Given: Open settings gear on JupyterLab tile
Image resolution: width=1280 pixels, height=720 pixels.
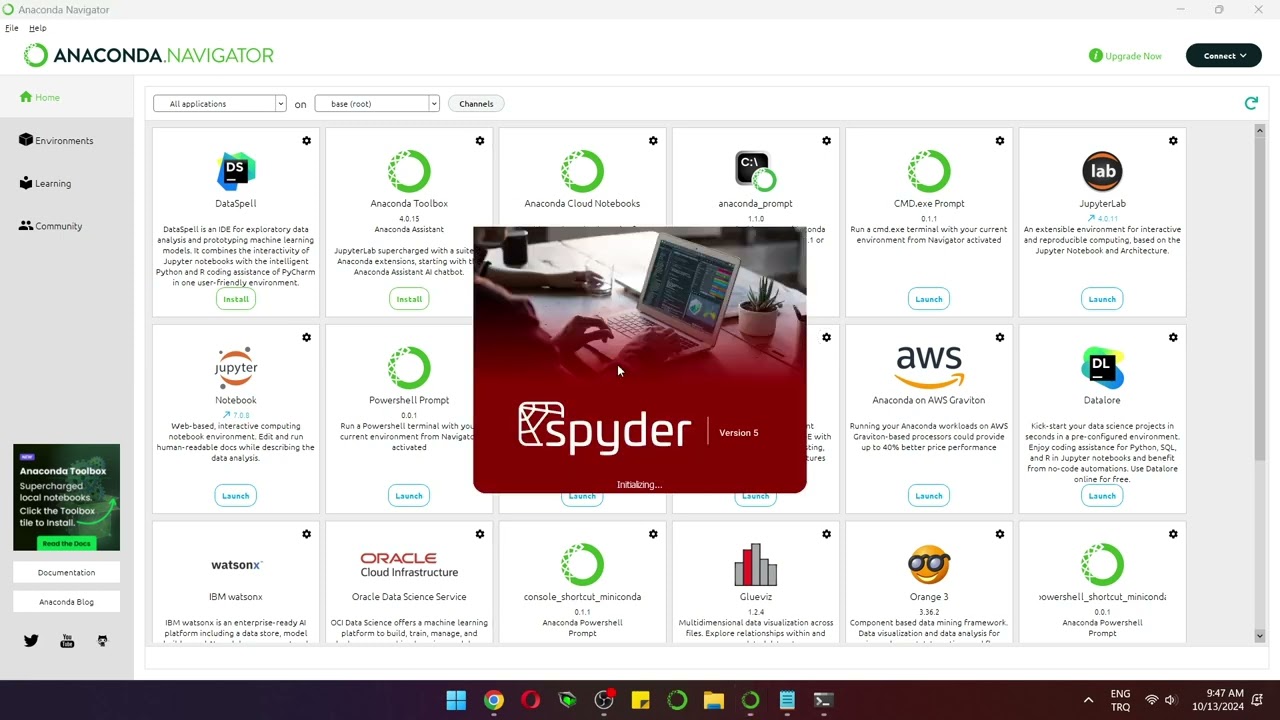Looking at the screenshot, I should [1173, 141].
